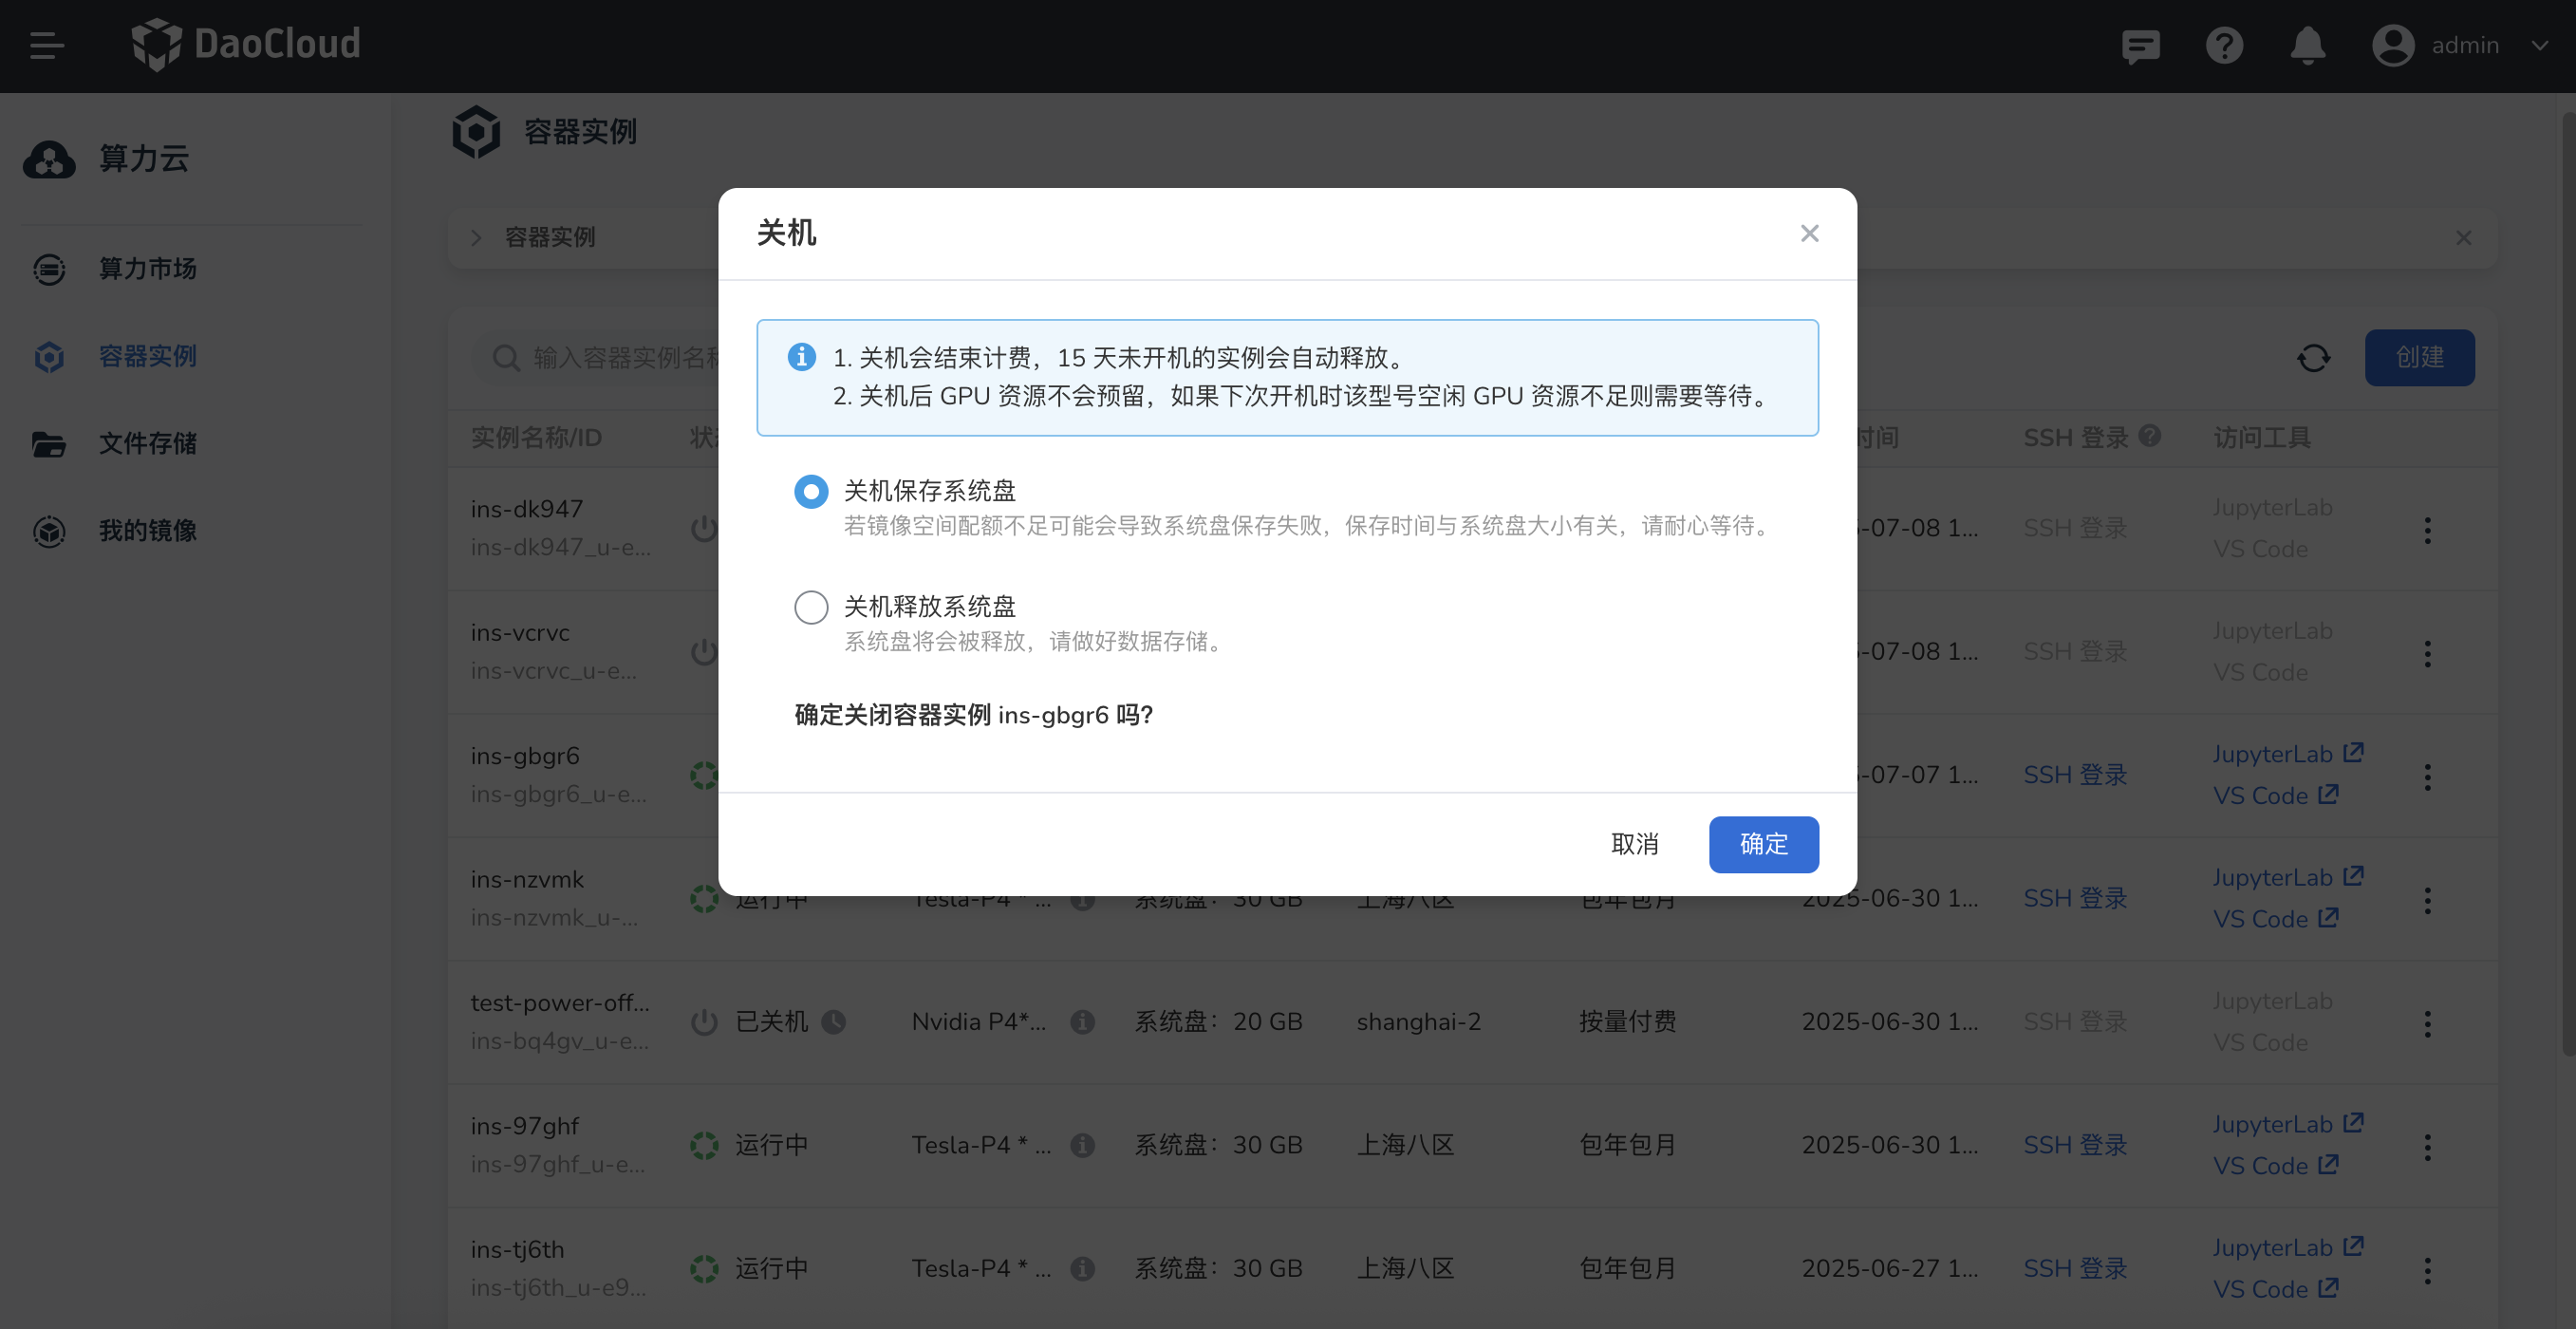This screenshot has height=1329, width=2576.
Task: Refresh the container instance list
Action: (x=2314, y=357)
